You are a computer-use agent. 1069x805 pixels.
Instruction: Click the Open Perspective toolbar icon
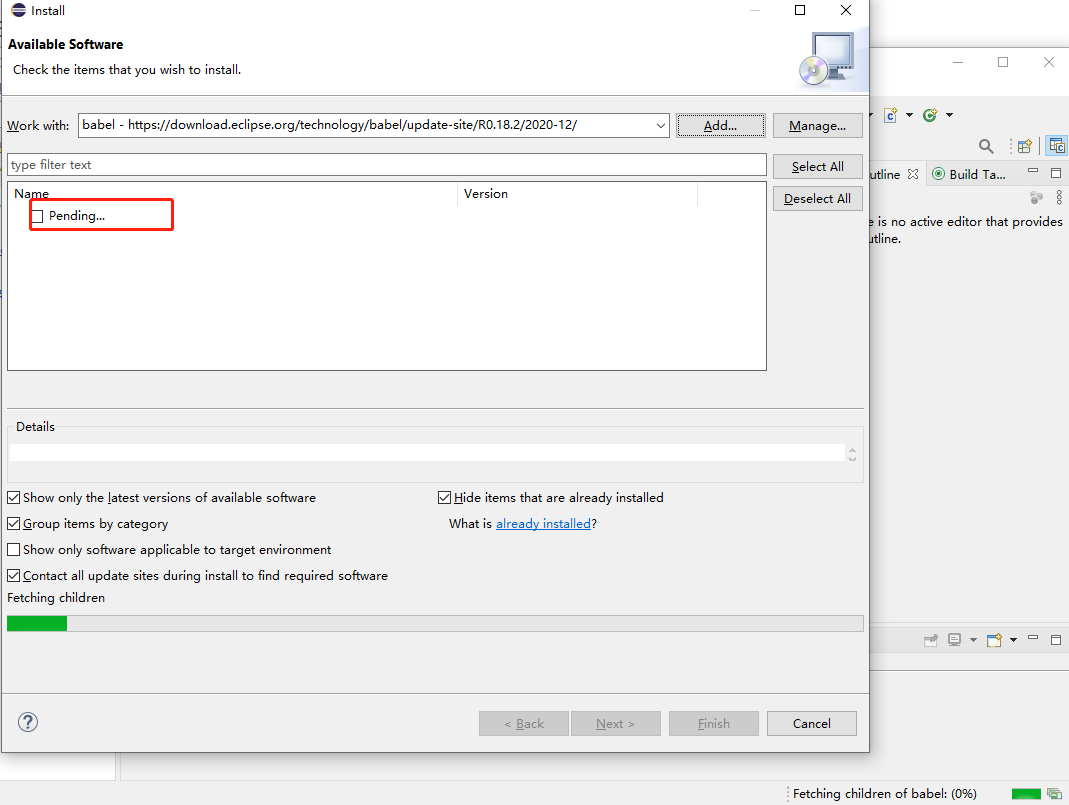pyautogui.click(x=1024, y=147)
